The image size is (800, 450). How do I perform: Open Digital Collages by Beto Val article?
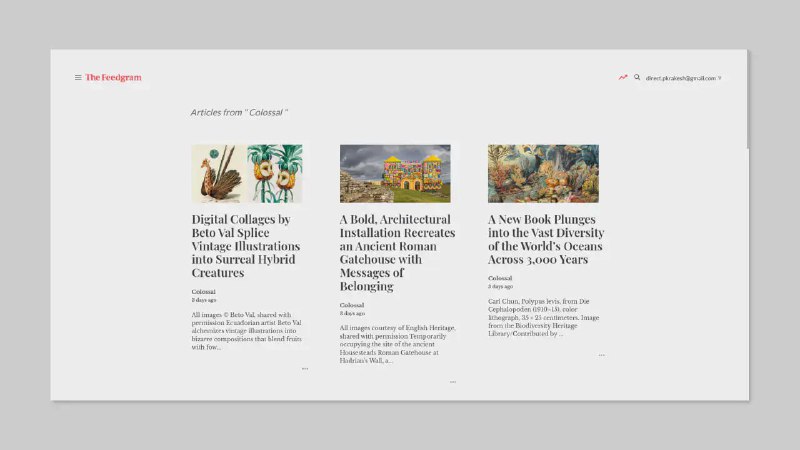tap(245, 246)
